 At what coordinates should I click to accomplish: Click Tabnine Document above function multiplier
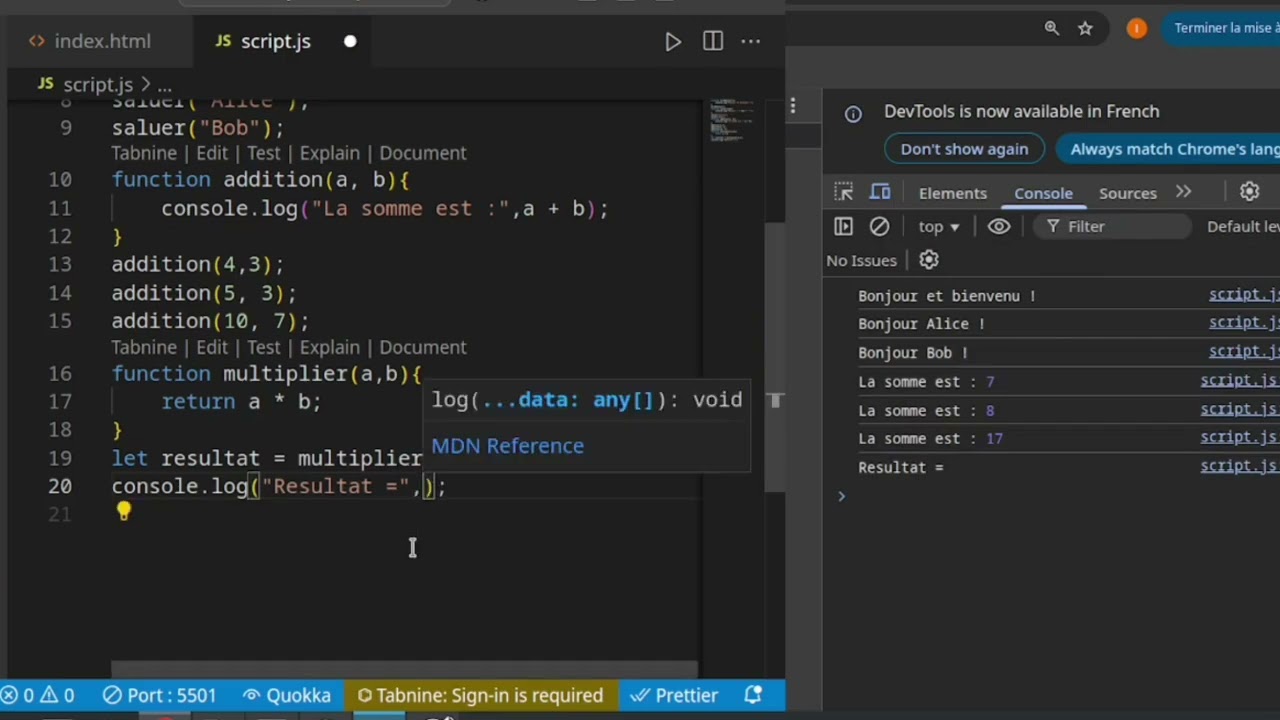[x=422, y=347]
